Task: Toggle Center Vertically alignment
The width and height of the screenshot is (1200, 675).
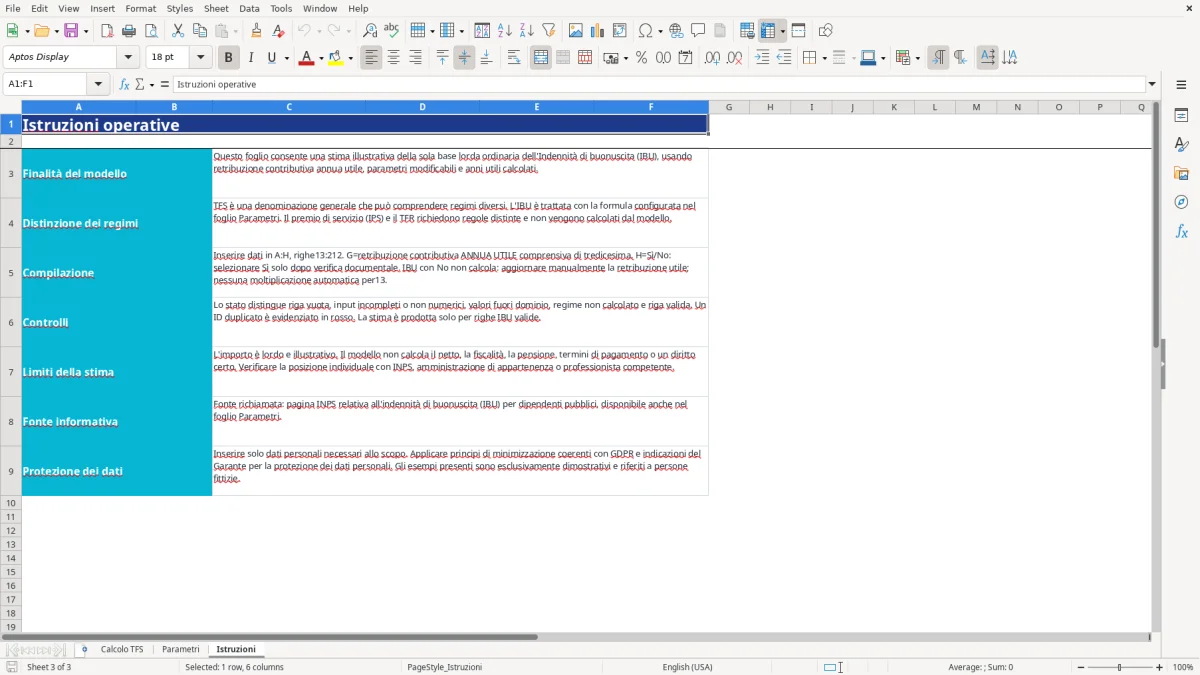Action: pos(464,58)
